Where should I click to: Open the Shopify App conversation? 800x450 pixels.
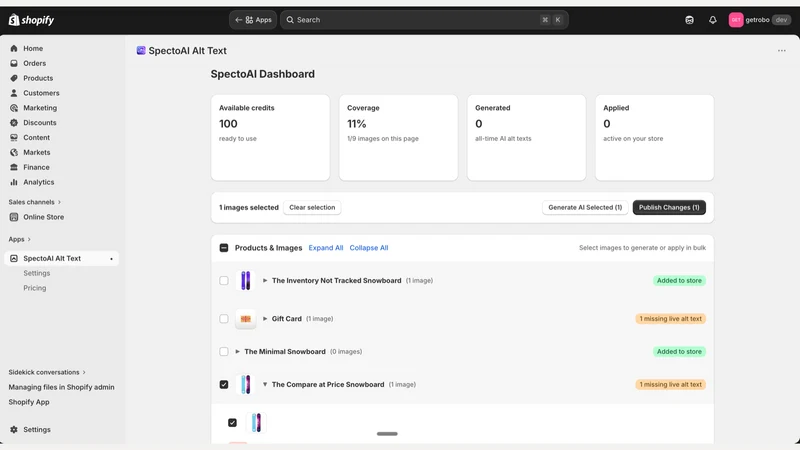[x=29, y=402]
